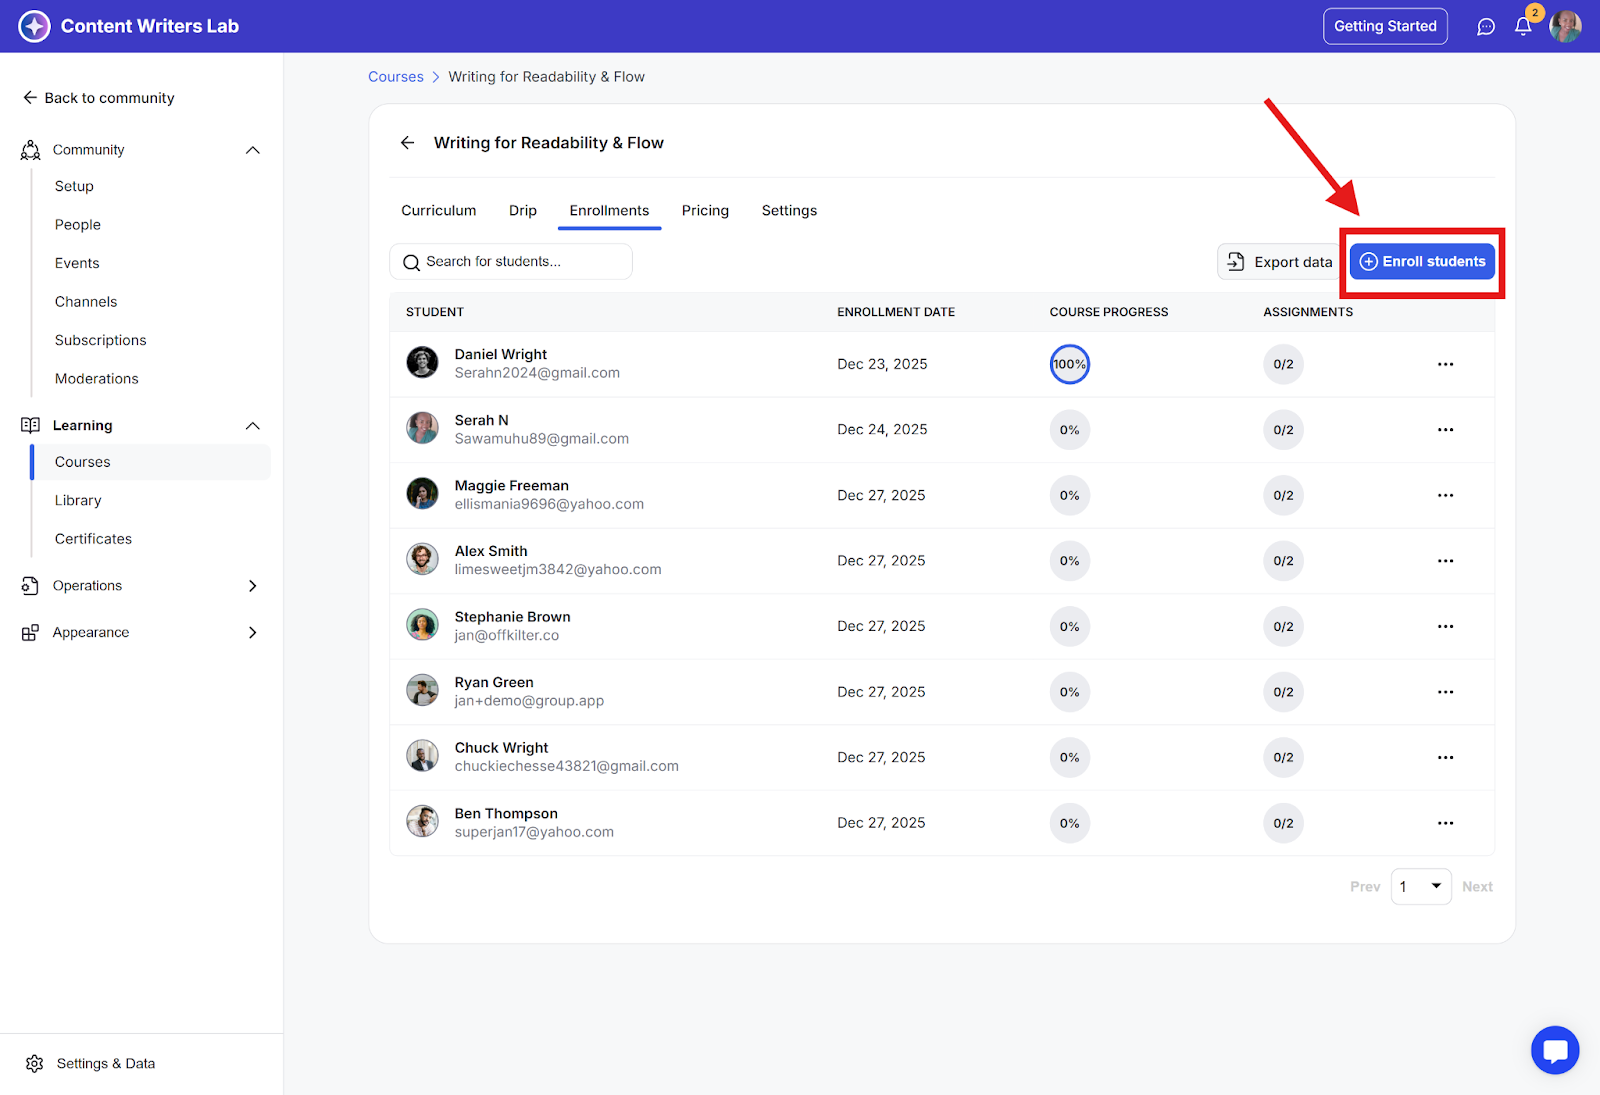
Task: Open row actions menu for Daniel Wright
Action: tap(1446, 364)
